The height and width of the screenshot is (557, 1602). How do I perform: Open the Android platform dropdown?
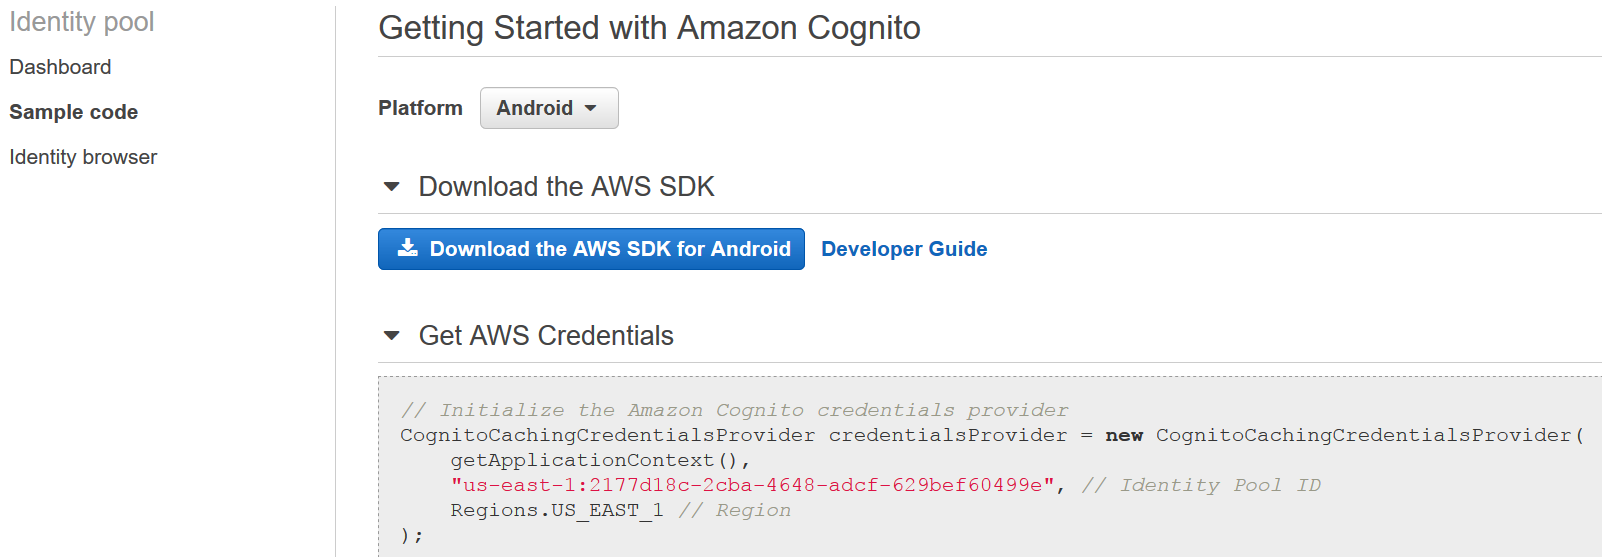(x=548, y=108)
